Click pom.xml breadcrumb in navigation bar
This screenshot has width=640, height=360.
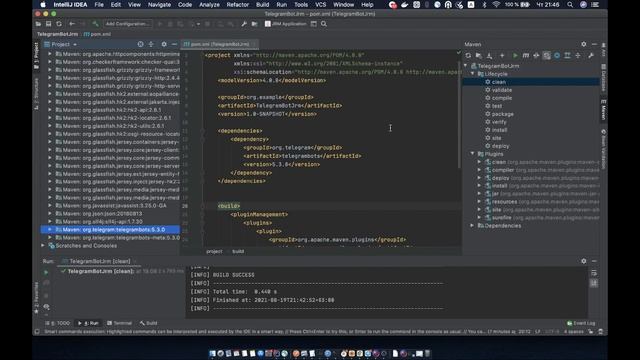click(97, 34)
